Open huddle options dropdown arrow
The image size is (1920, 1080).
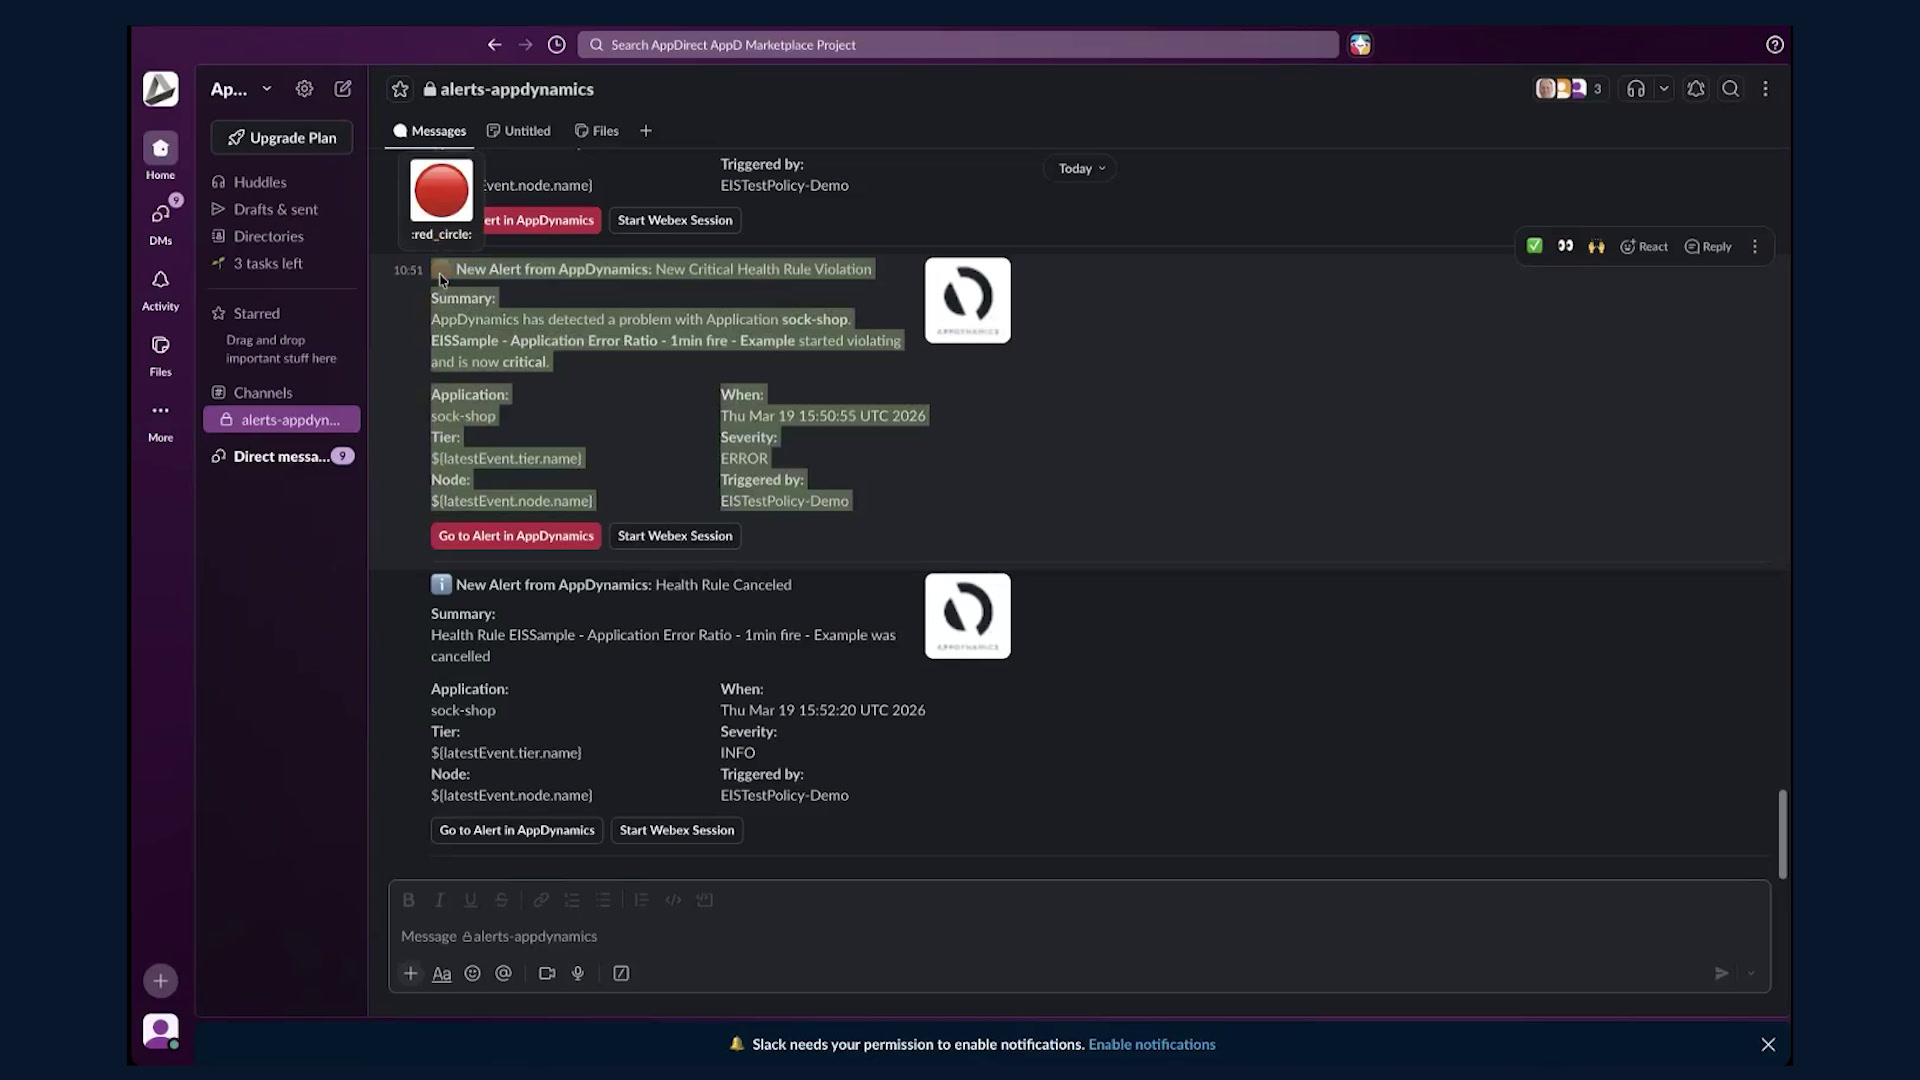click(x=1664, y=89)
